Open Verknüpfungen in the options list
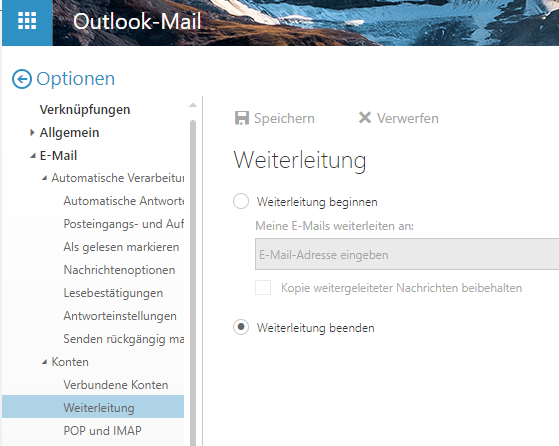The height and width of the screenshot is (446, 559). (x=85, y=110)
